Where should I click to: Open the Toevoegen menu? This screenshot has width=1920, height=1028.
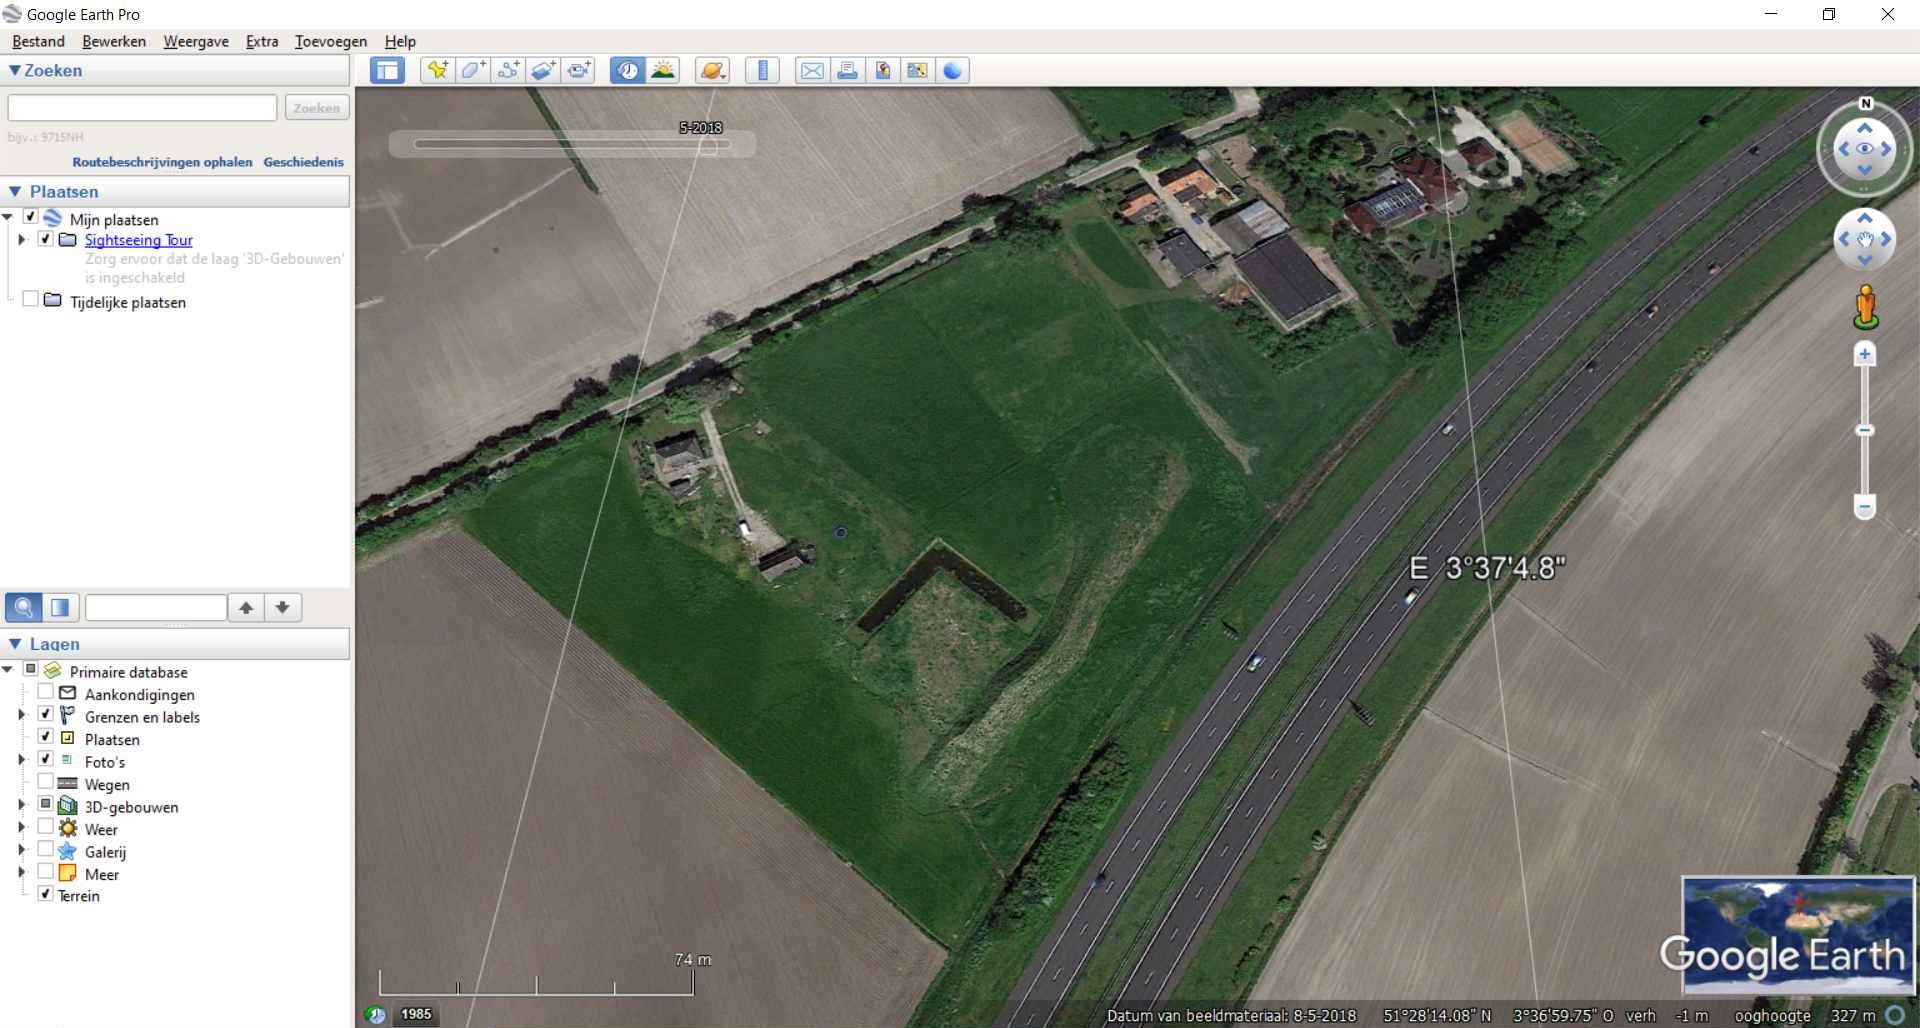coord(330,41)
